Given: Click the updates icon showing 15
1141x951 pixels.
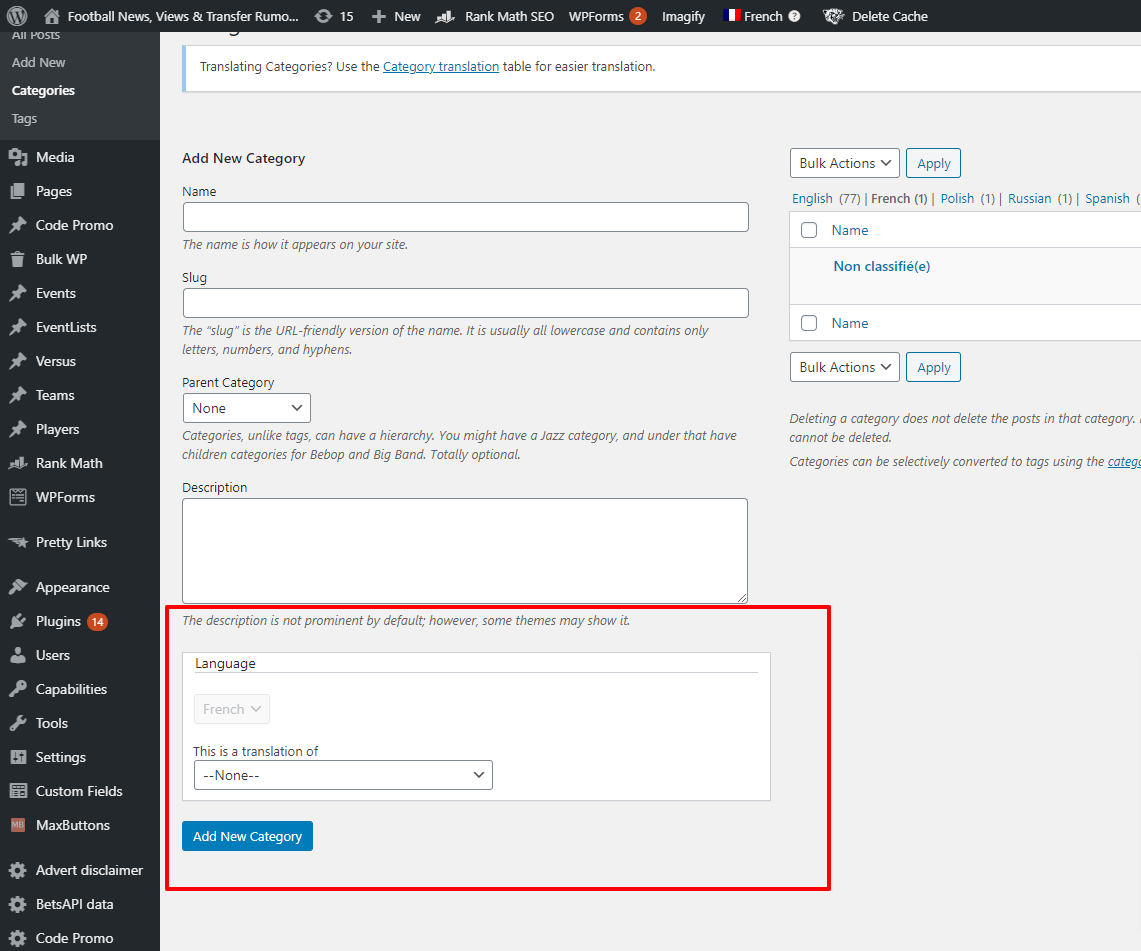Looking at the screenshot, I should pyautogui.click(x=323, y=16).
